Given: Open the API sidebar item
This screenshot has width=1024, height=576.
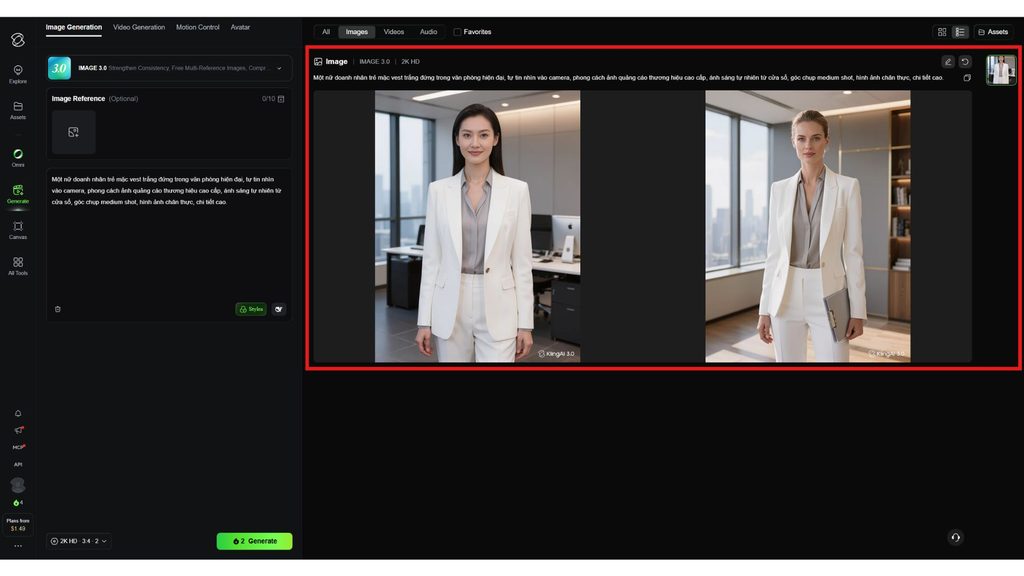Looking at the screenshot, I should coord(18,464).
